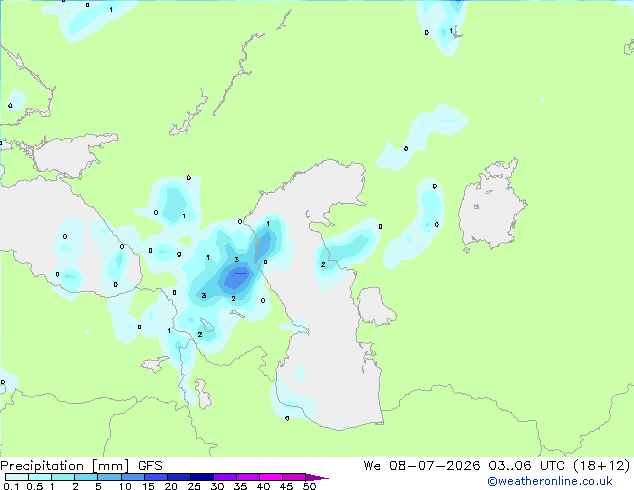This screenshot has height=490, width=634.
Task: Click the 'We' weekday label
Action: coord(372,466)
